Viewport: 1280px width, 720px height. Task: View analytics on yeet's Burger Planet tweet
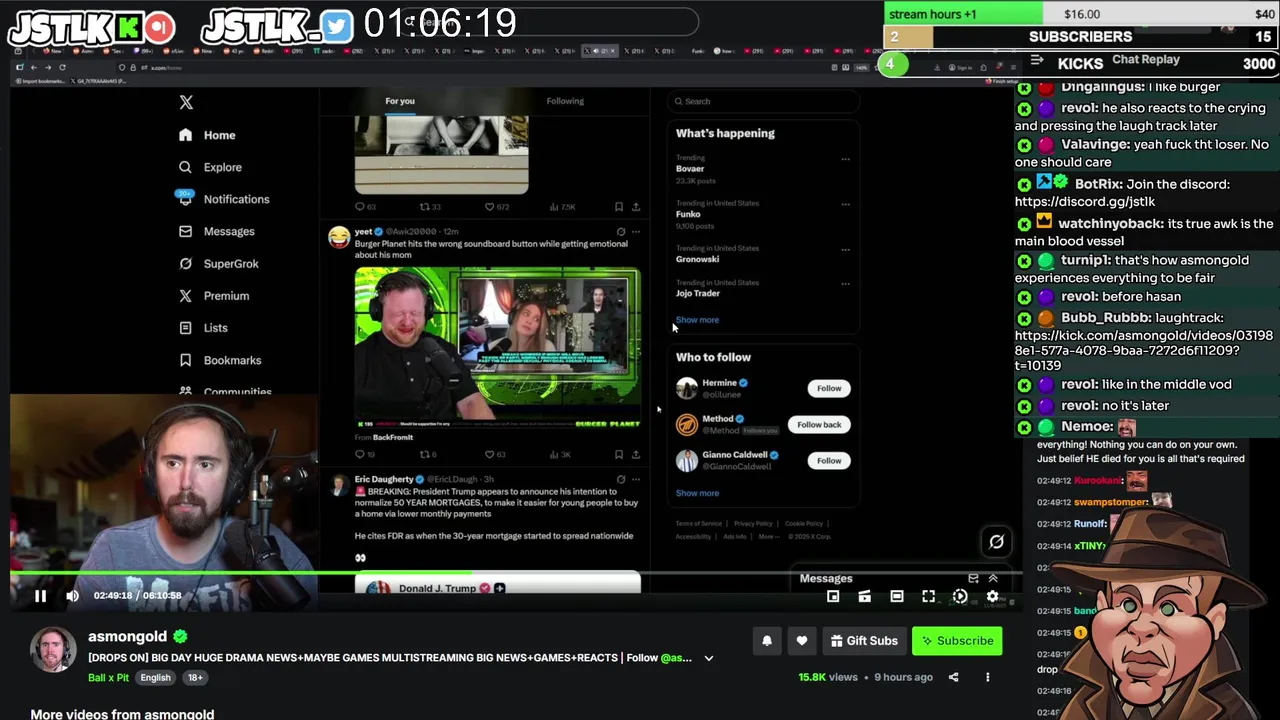[560, 454]
